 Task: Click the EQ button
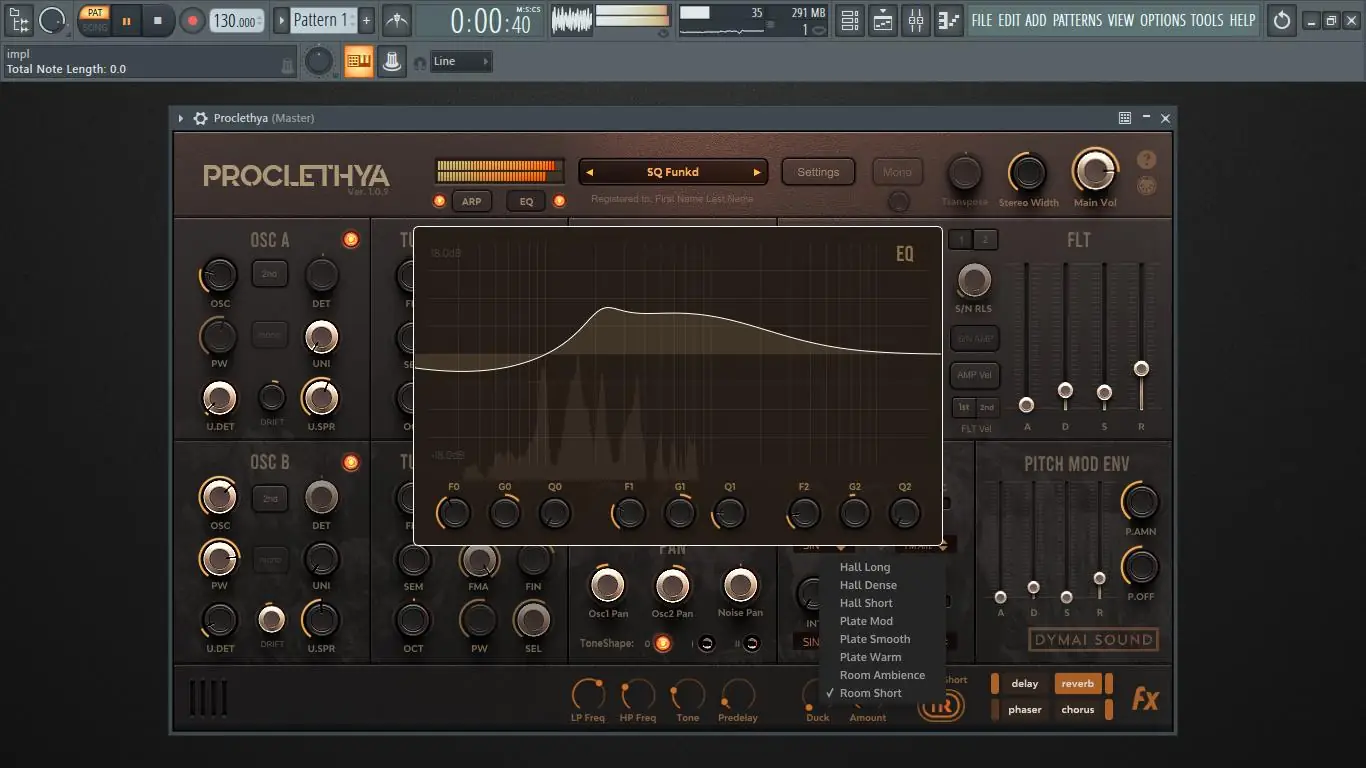(x=526, y=201)
